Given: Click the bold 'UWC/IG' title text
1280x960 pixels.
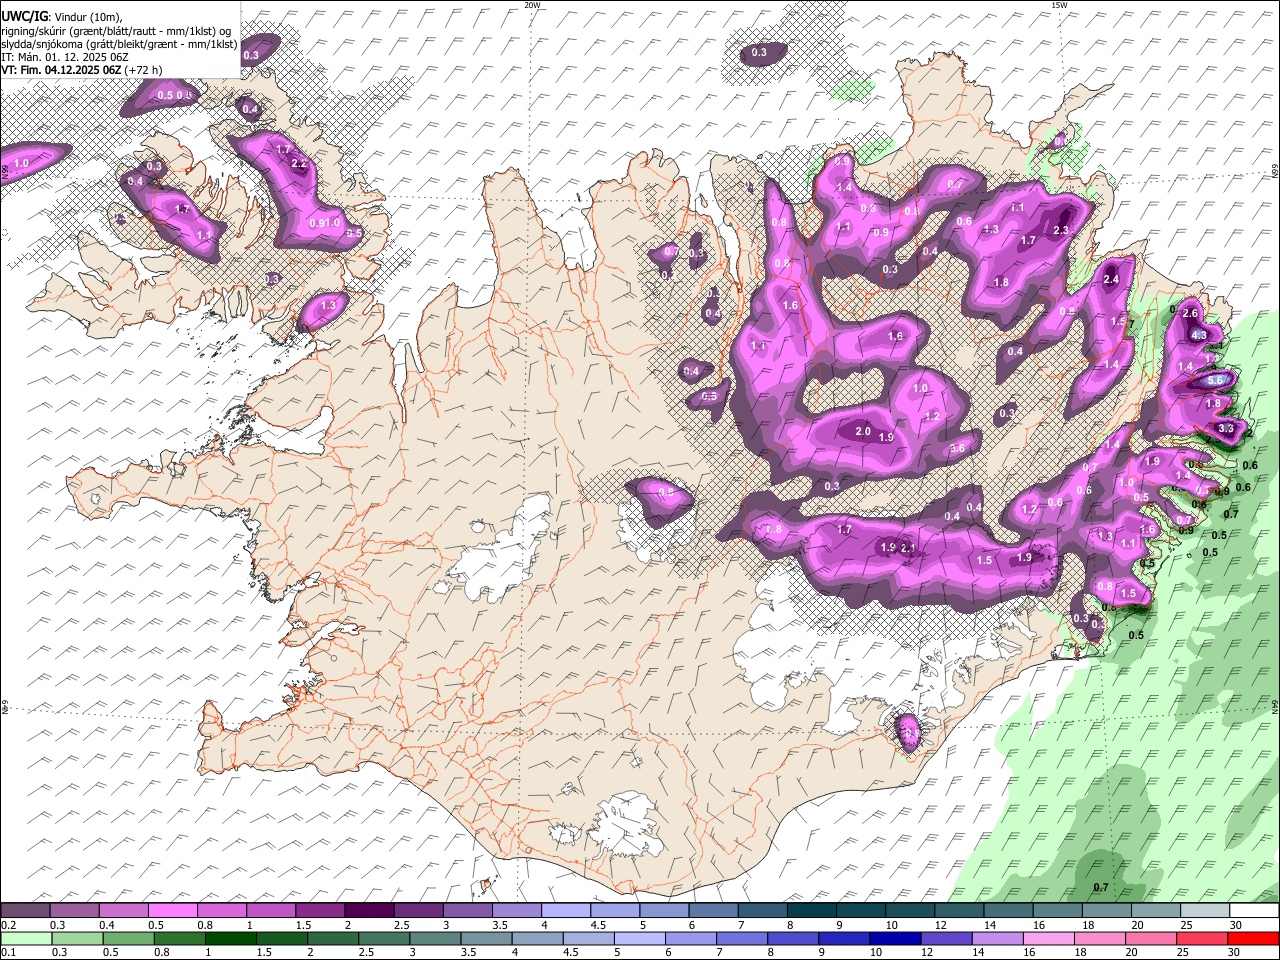Looking at the screenshot, I should [23, 17].
